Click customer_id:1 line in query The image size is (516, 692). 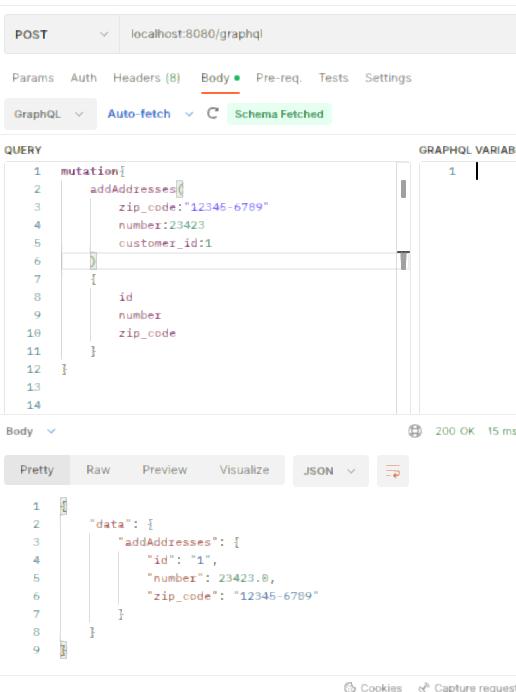(165, 243)
